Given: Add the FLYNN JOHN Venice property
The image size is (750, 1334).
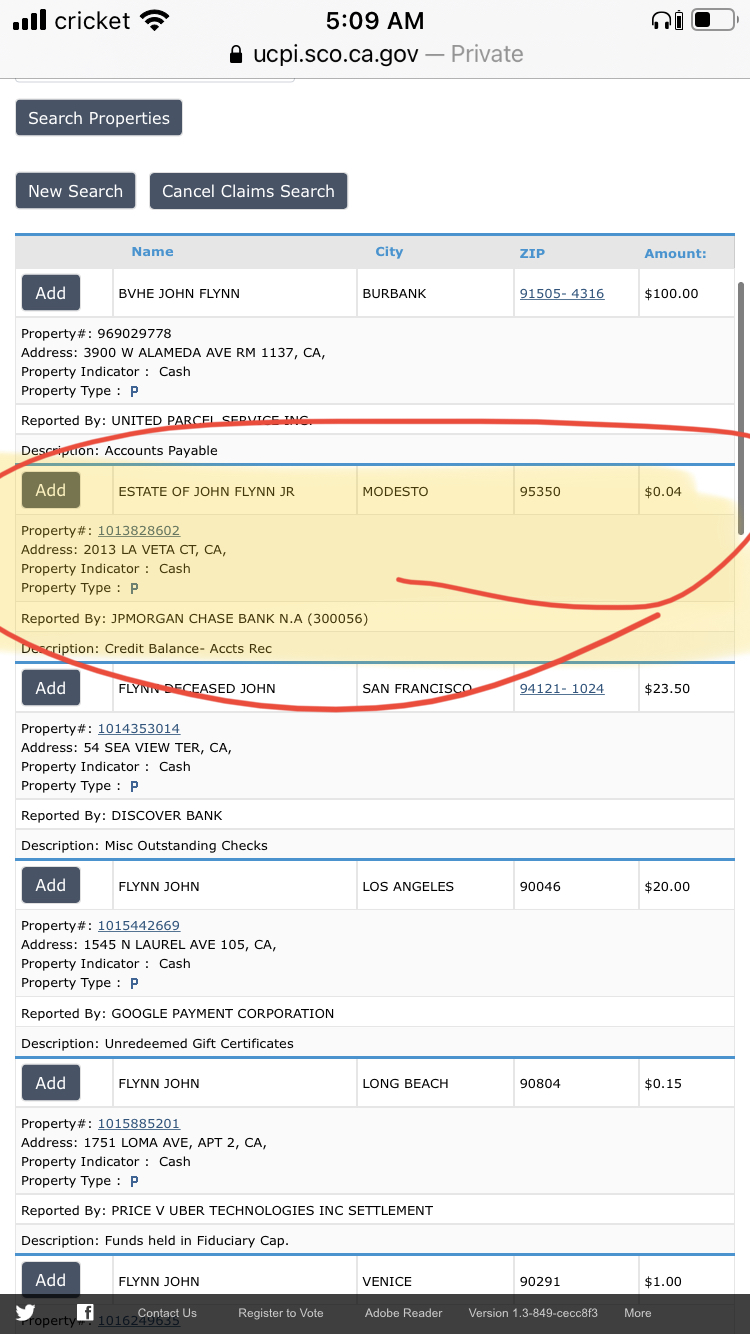Looking at the screenshot, I should pyautogui.click(x=51, y=1280).
